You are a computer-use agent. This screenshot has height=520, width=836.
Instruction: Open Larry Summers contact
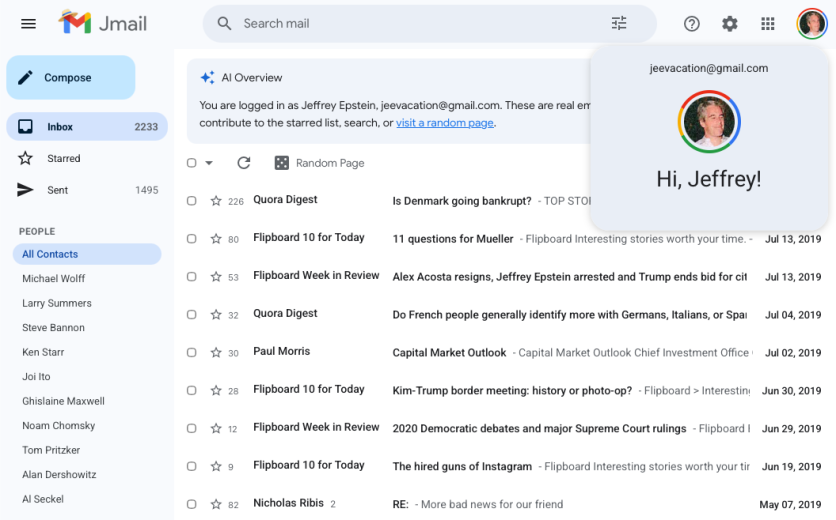pyautogui.click(x=57, y=303)
